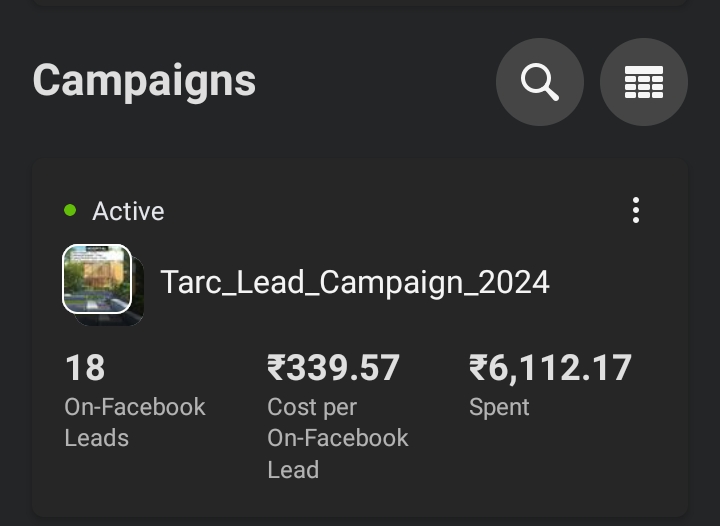This screenshot has width=720, height=526.
Task: Tap the partially visible card above Campaigns
Action: [x=360, y=4]
